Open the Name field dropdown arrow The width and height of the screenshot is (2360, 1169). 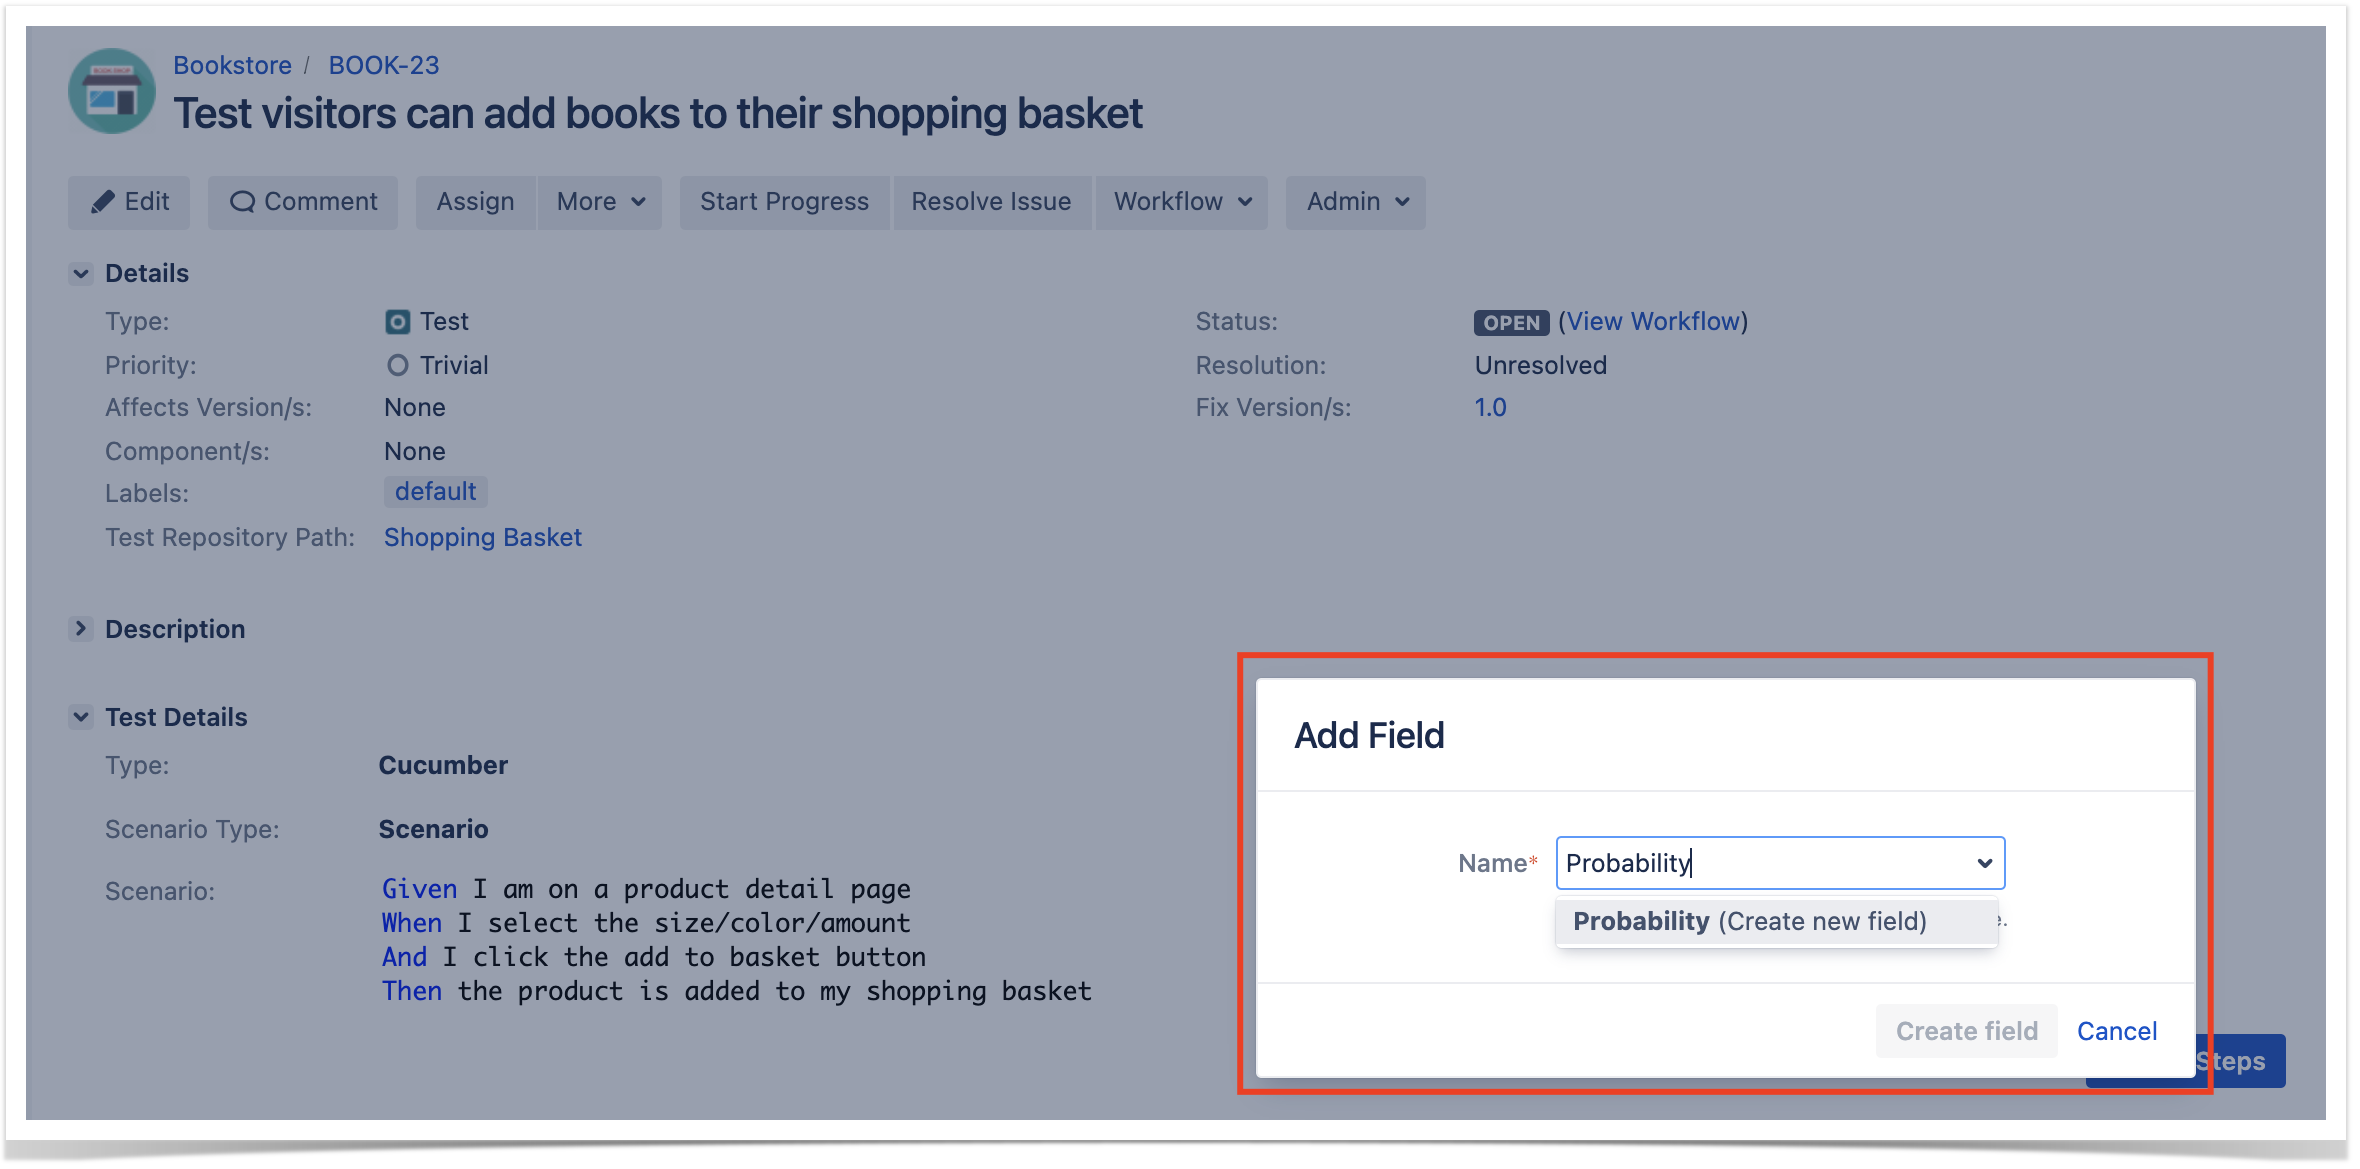tap(1984, 863)
